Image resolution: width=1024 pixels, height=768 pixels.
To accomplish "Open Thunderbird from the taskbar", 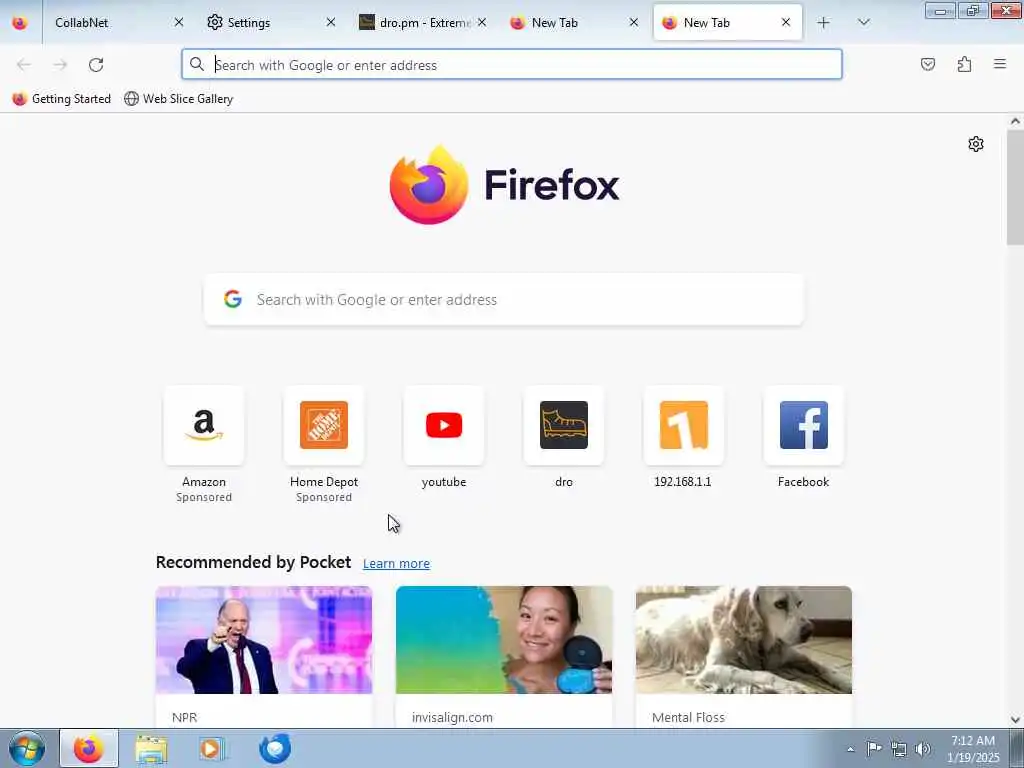I will (x=274, y=748).
